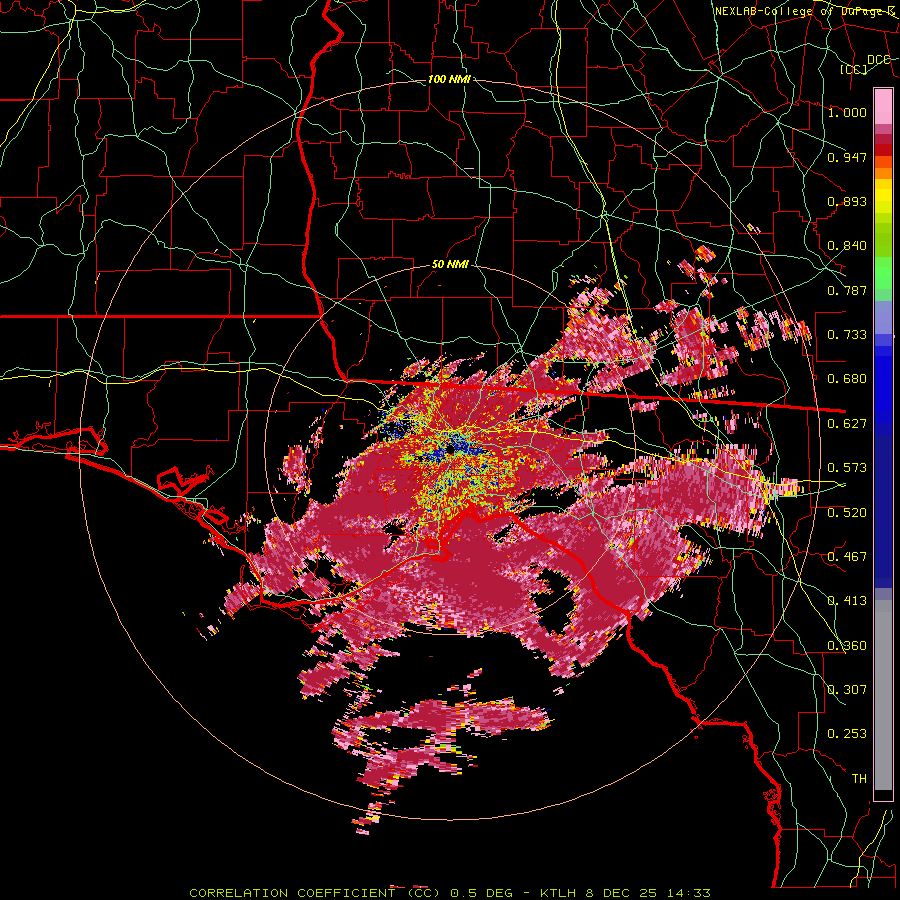The width and height of the screenshot is (900, 900).
Task: Click the 0.893 scale label
Action: (847, 201)
